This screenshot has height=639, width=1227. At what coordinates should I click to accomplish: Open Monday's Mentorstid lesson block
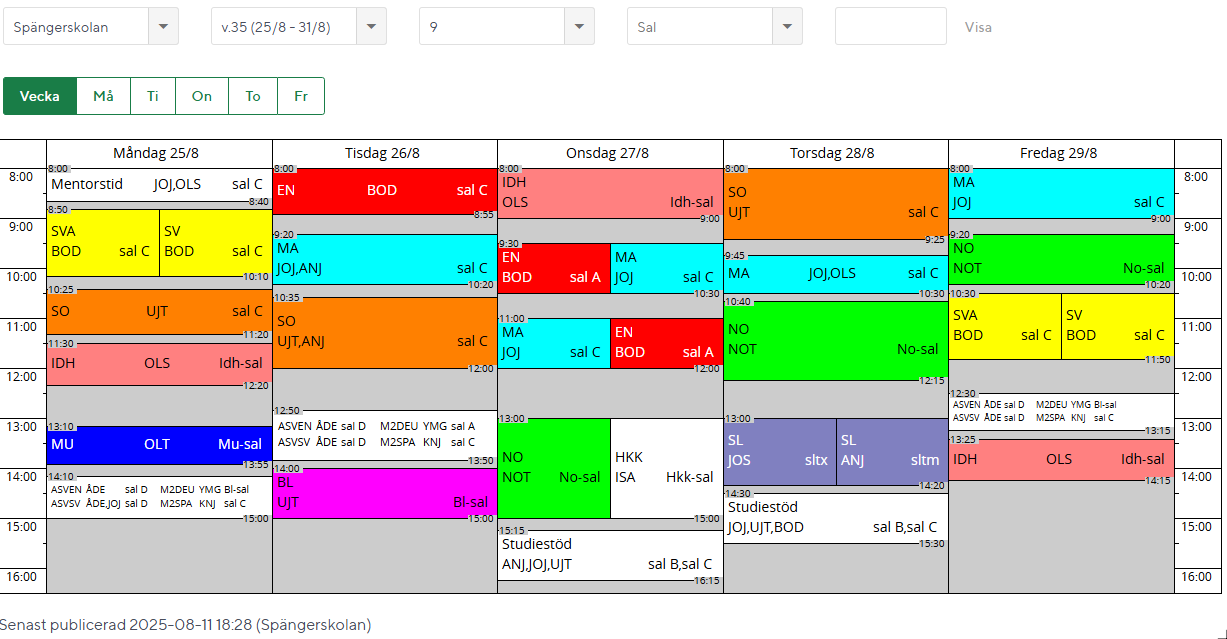click(x=159, y=186)
